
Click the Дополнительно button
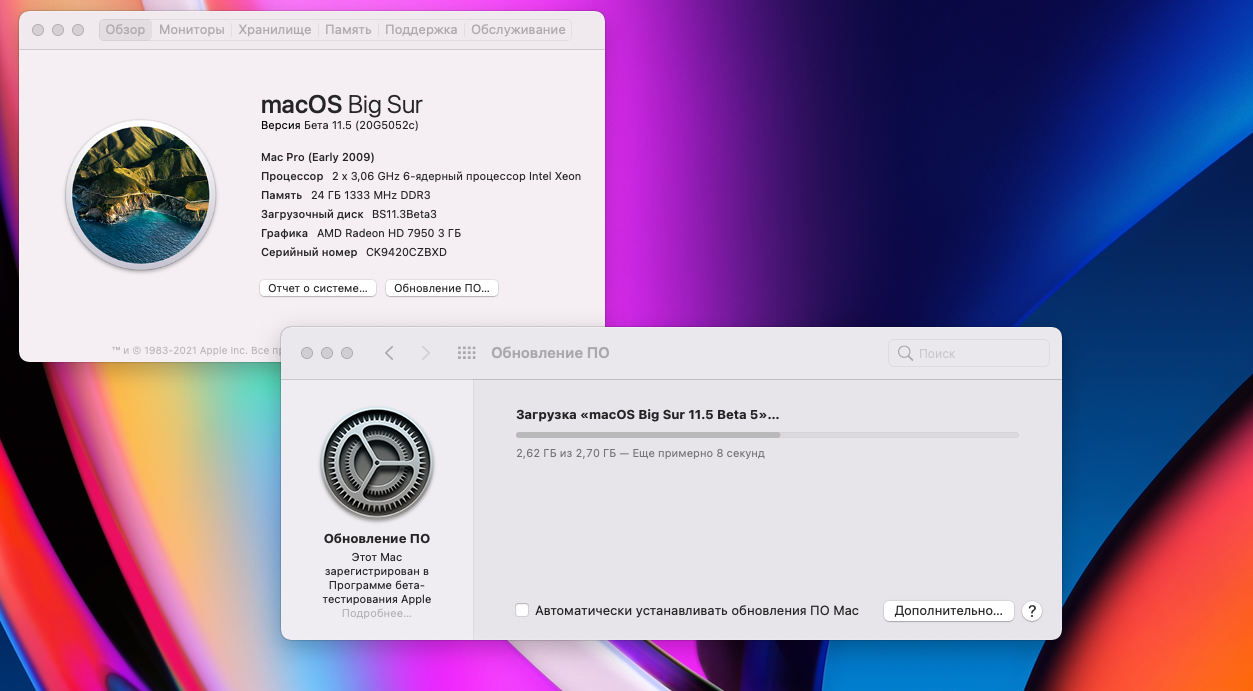click(x=948, y=611)
